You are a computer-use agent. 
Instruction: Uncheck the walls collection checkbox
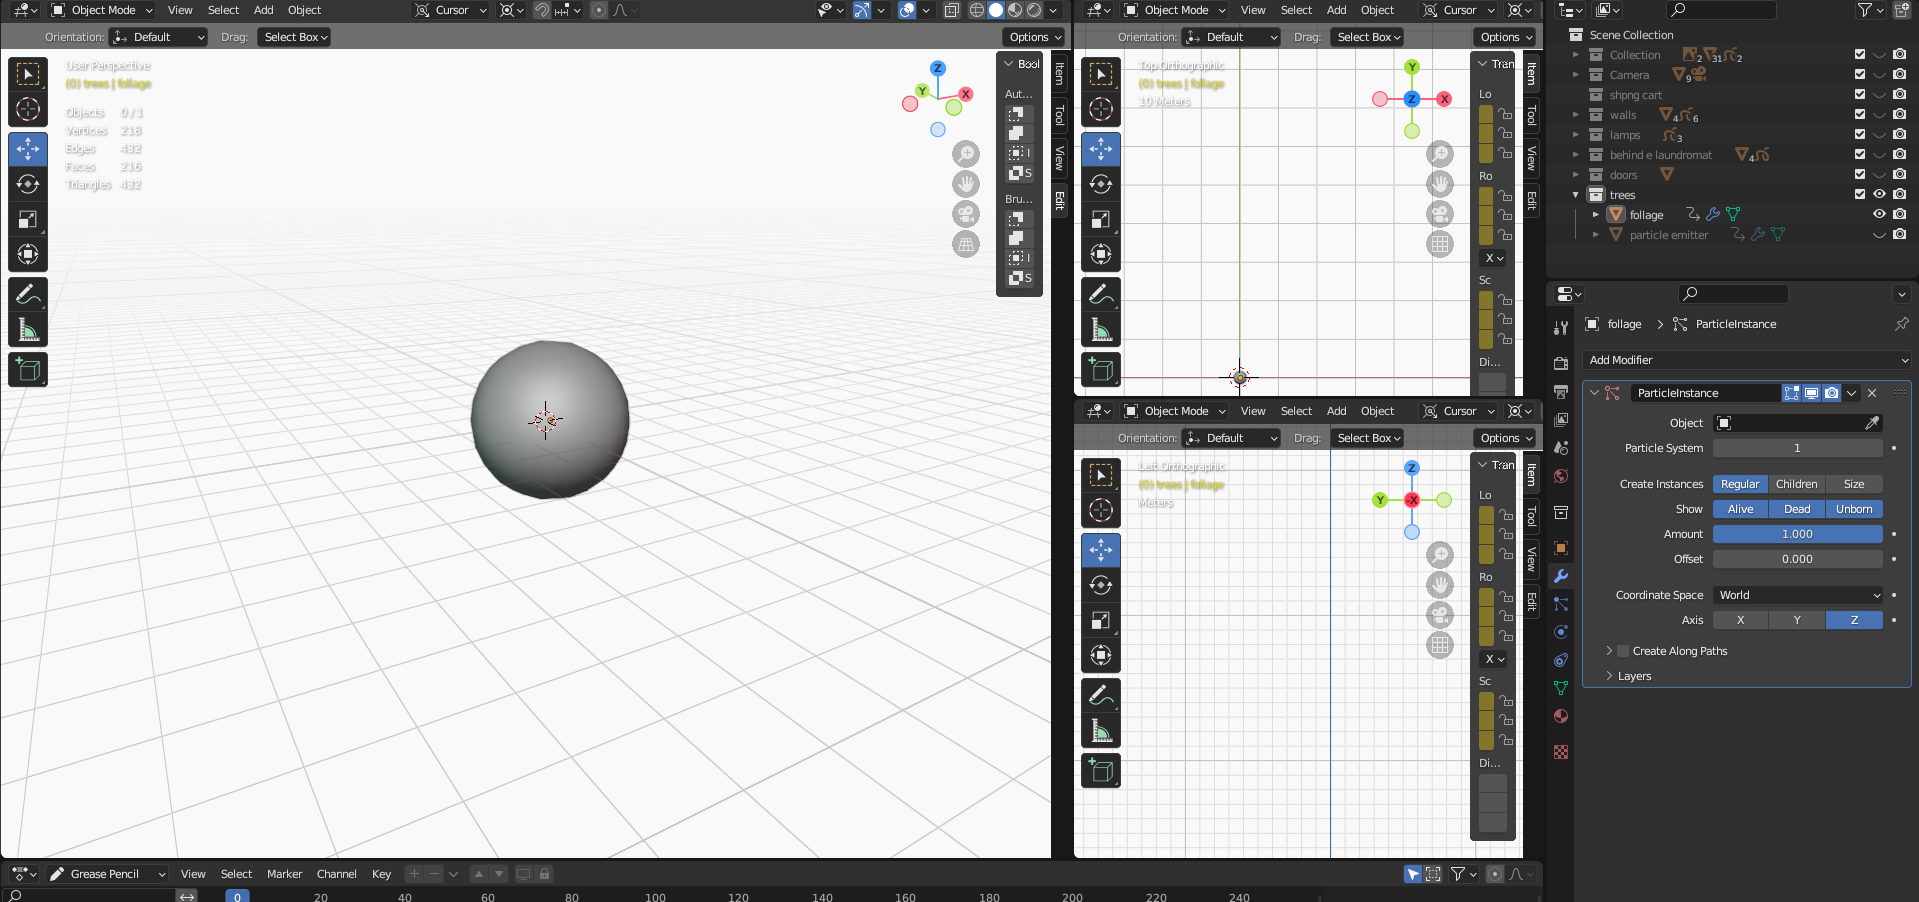point(1860,115)
